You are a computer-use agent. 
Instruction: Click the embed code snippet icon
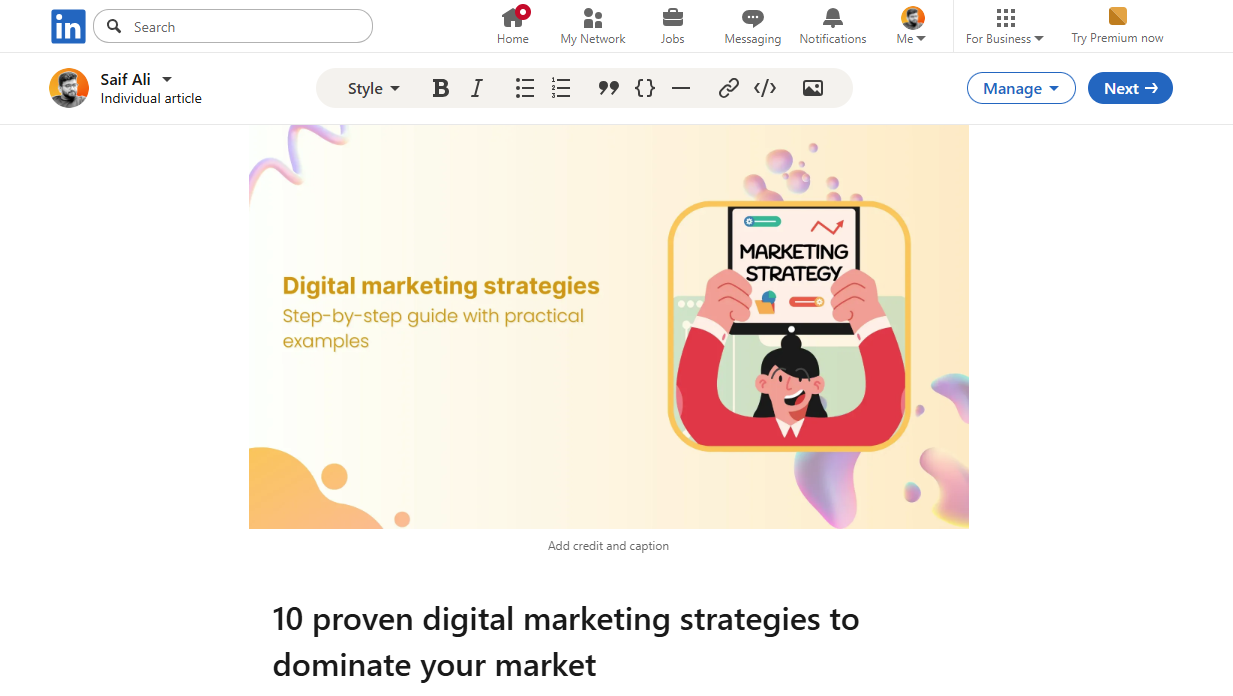[x=765, y=88]
